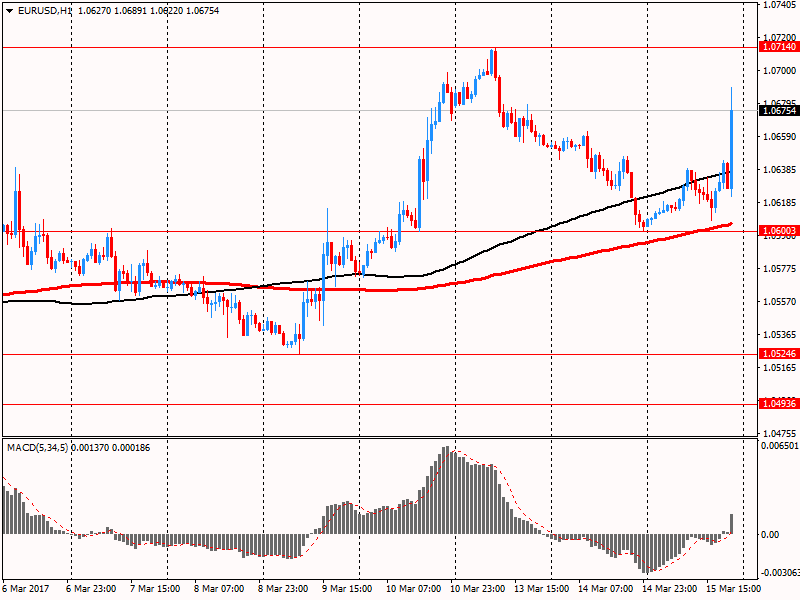Click the 10 Mar 07:00 time label
800x600 pixels.
click(x=413, y=589)
